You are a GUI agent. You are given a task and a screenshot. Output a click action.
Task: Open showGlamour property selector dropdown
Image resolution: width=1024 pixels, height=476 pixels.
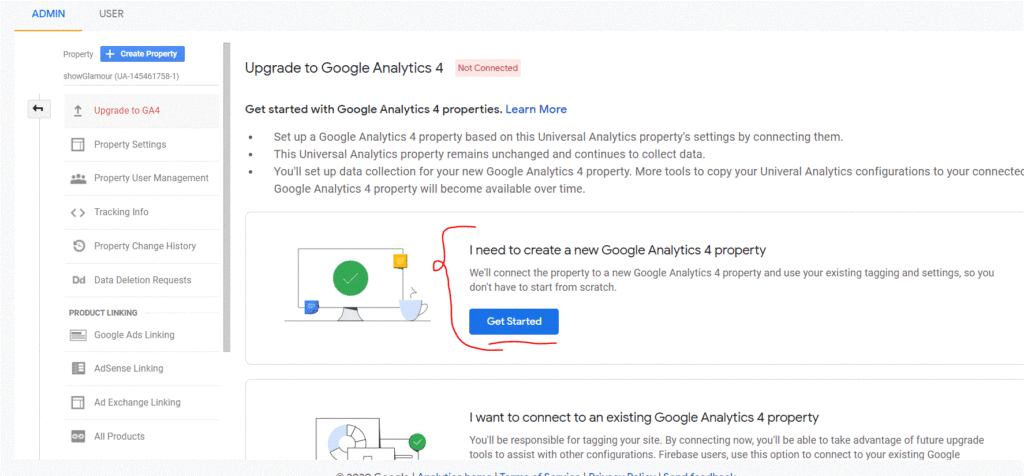coord(121,76)
